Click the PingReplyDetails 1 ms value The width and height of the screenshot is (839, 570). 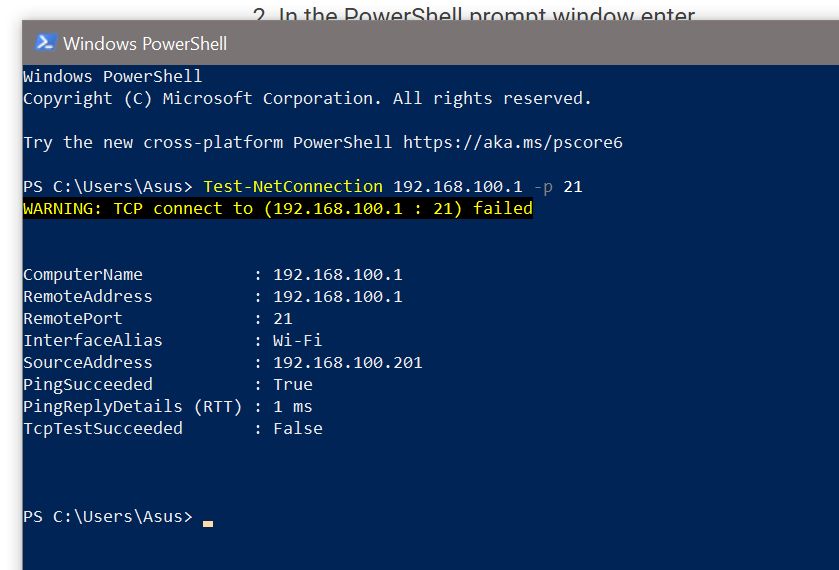293,406
